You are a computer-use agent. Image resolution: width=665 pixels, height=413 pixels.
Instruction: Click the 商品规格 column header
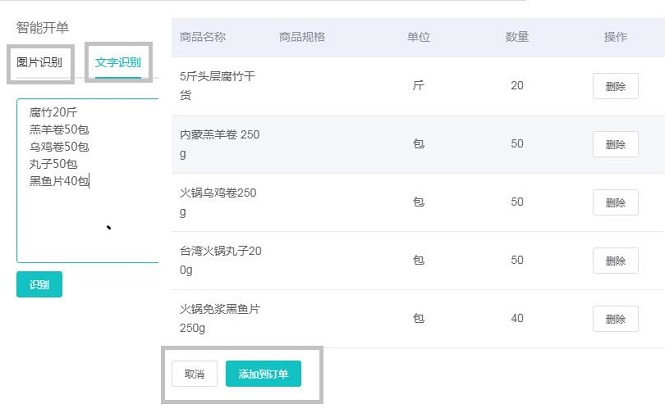302,37
